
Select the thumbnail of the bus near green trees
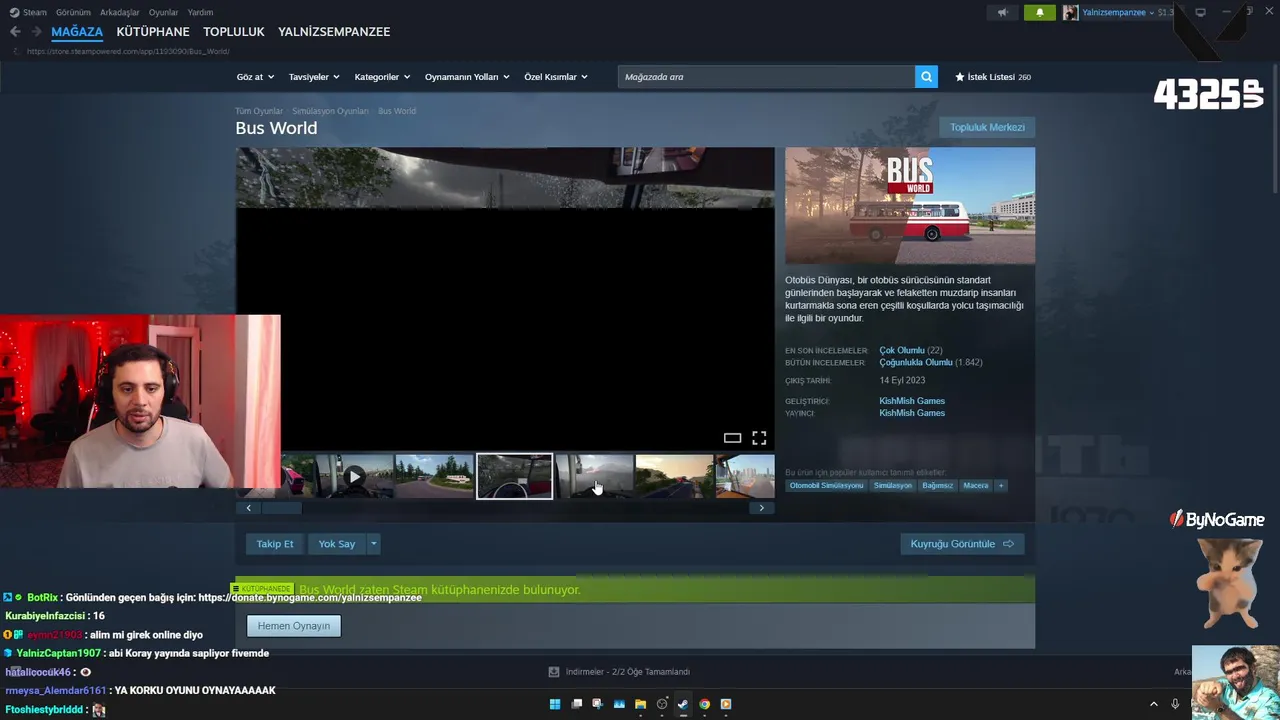coord(434,477)
